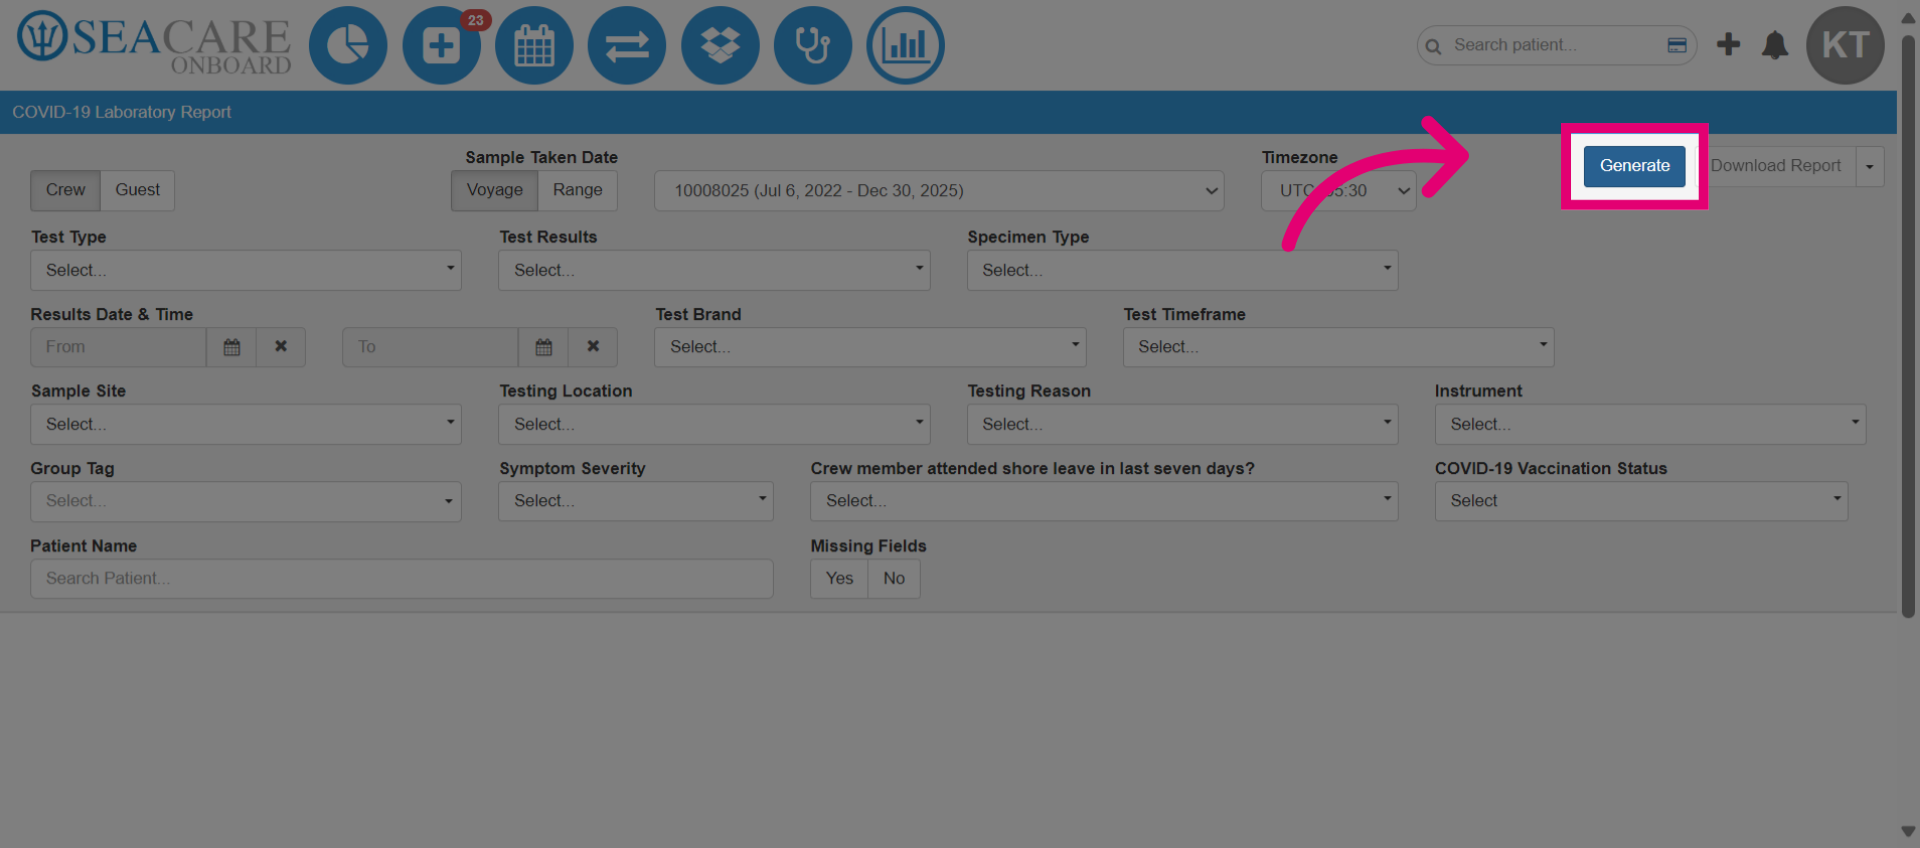Open calendar picker for From date
The image size is (1920, 848).
point(232,347)
